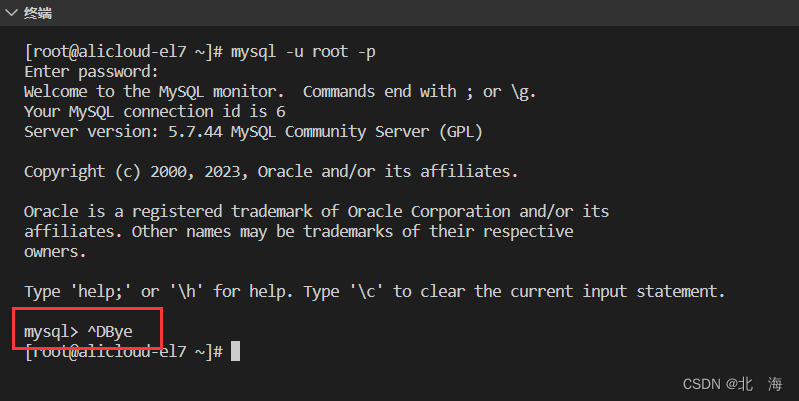Click the 'Welcome to the MySQL monitor' line
Viewport: 799px width, 401px height.
click(280, 92)
